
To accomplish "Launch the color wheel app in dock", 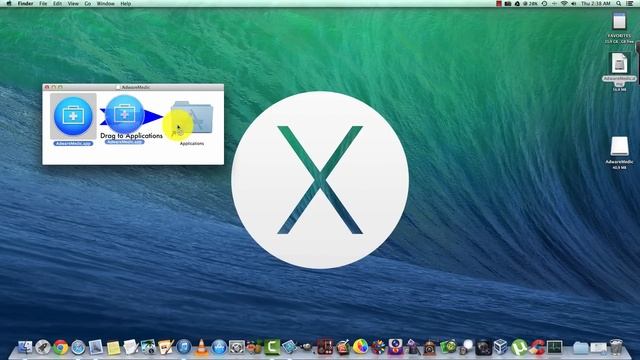I will pyautogui.click(x=360, y=347).
